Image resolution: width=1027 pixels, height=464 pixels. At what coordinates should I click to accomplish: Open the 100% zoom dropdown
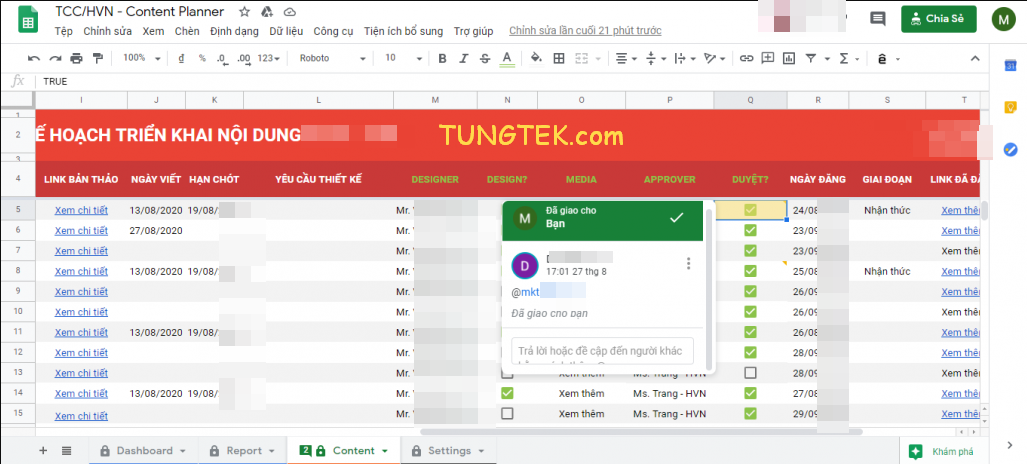(x=141, y=58)
